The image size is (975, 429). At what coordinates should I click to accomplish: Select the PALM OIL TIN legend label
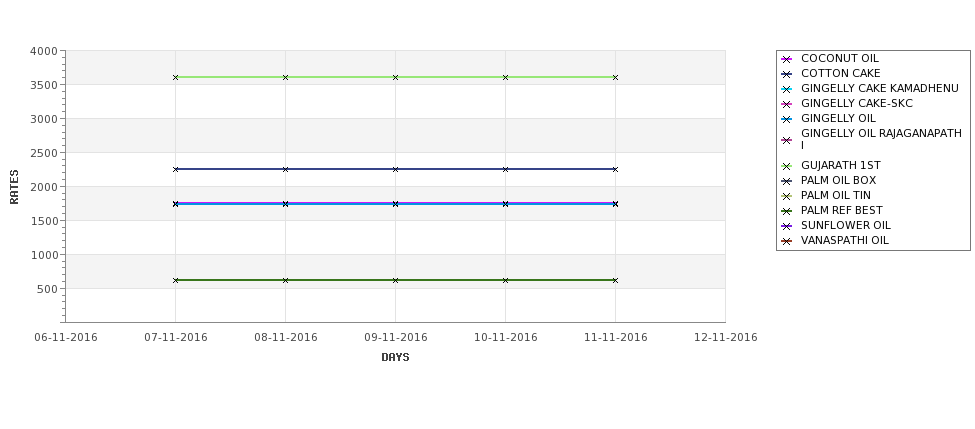pyautogui.click(x=836, y=195)
